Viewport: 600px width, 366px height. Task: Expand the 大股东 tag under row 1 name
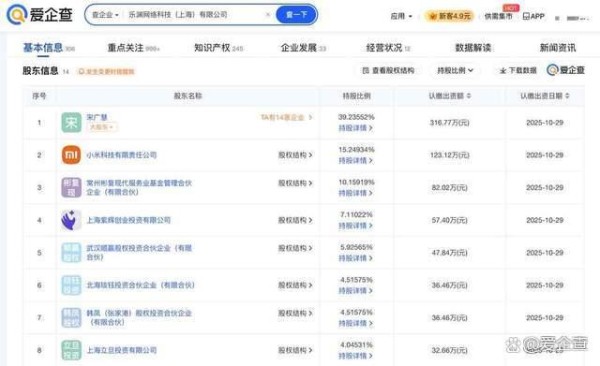(x=102, y=127)
